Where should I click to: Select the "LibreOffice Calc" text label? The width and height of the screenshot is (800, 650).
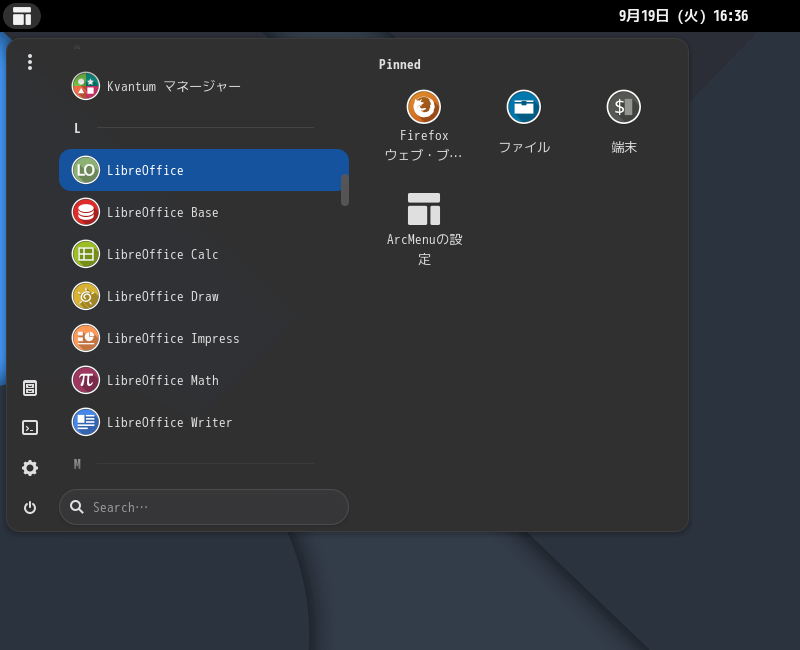[x=163, y=254]
